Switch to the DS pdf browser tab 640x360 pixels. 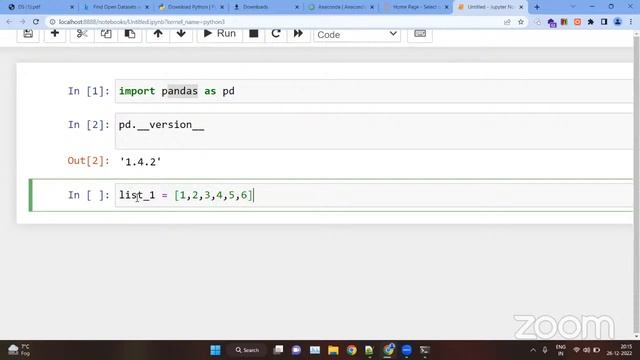40,7
